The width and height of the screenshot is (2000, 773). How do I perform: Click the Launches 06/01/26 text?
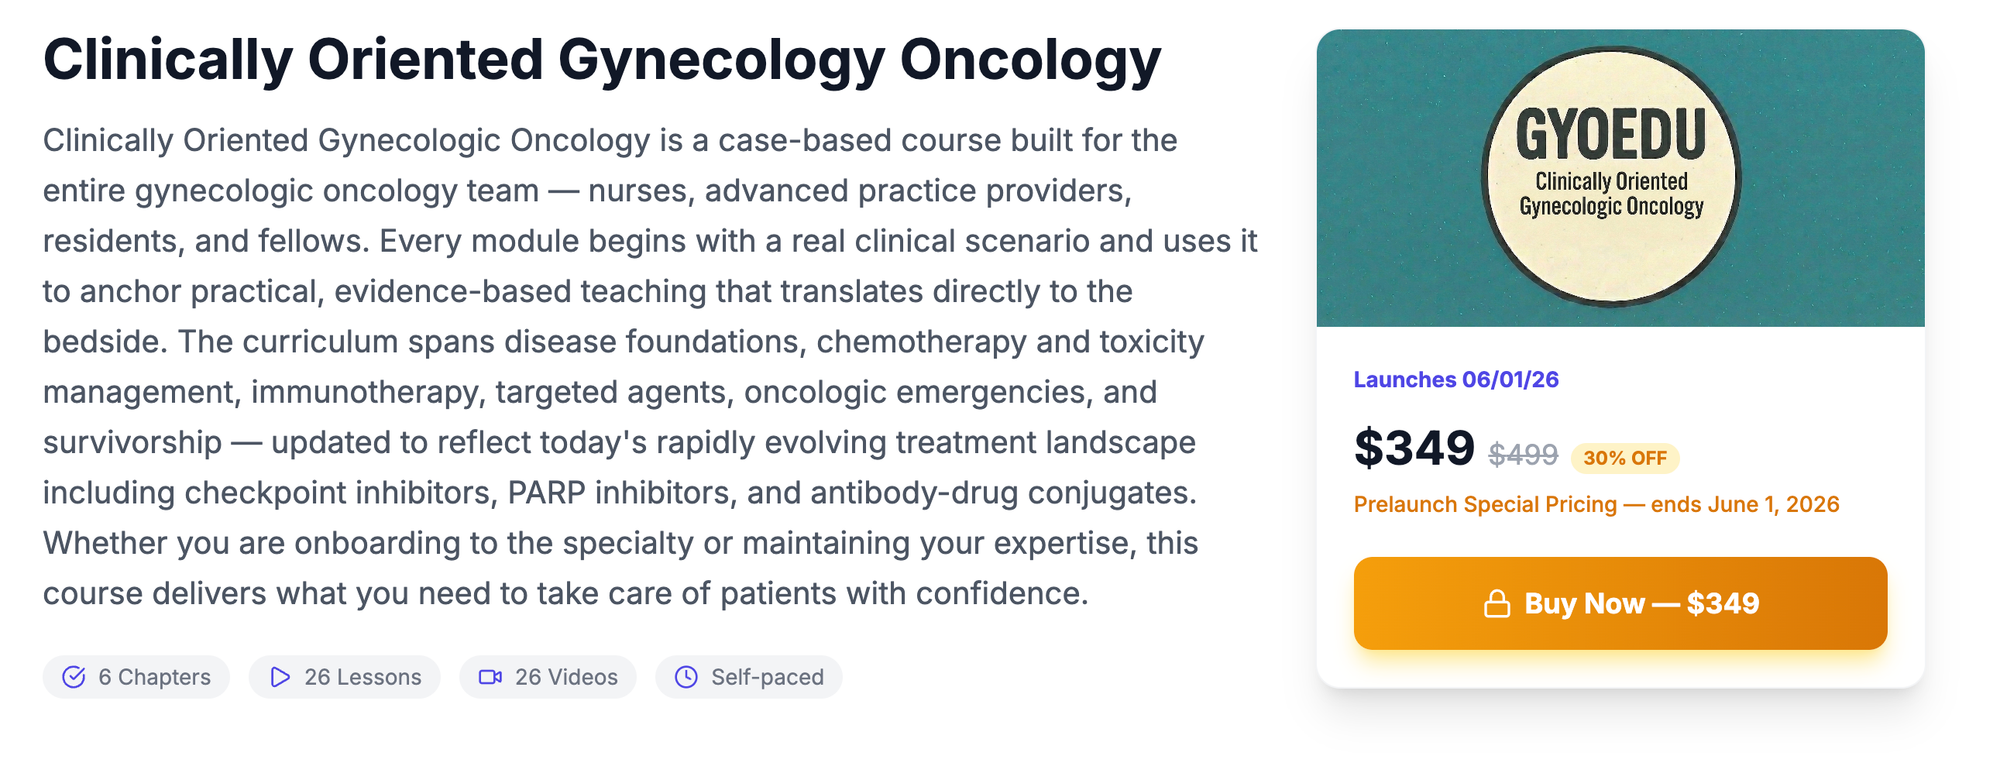(x=1455, y=380)
